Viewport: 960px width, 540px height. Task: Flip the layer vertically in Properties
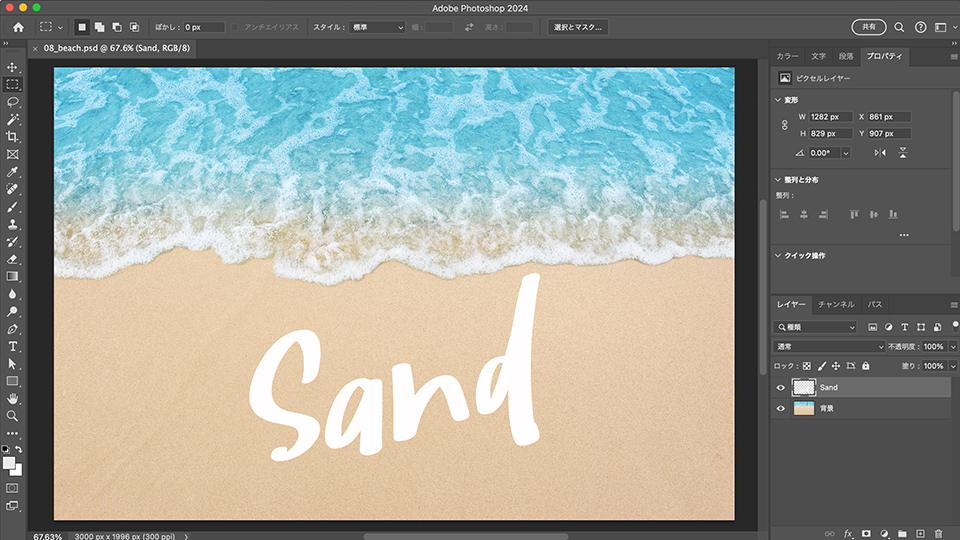pyautogui.click(x=902, y=153)
